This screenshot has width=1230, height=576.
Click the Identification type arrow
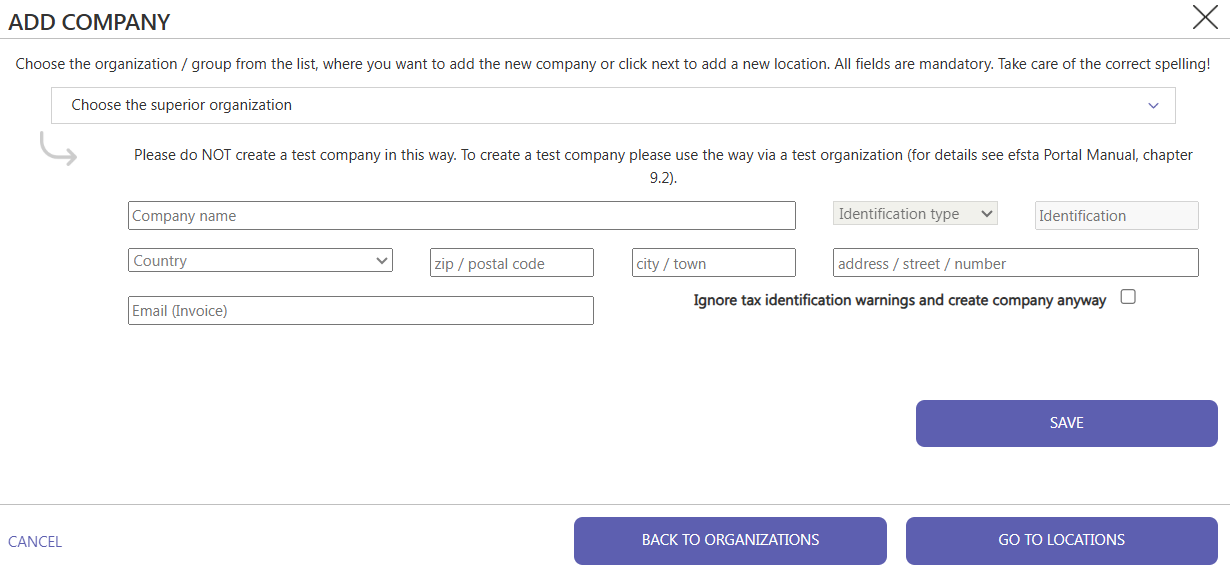(987, 214)
